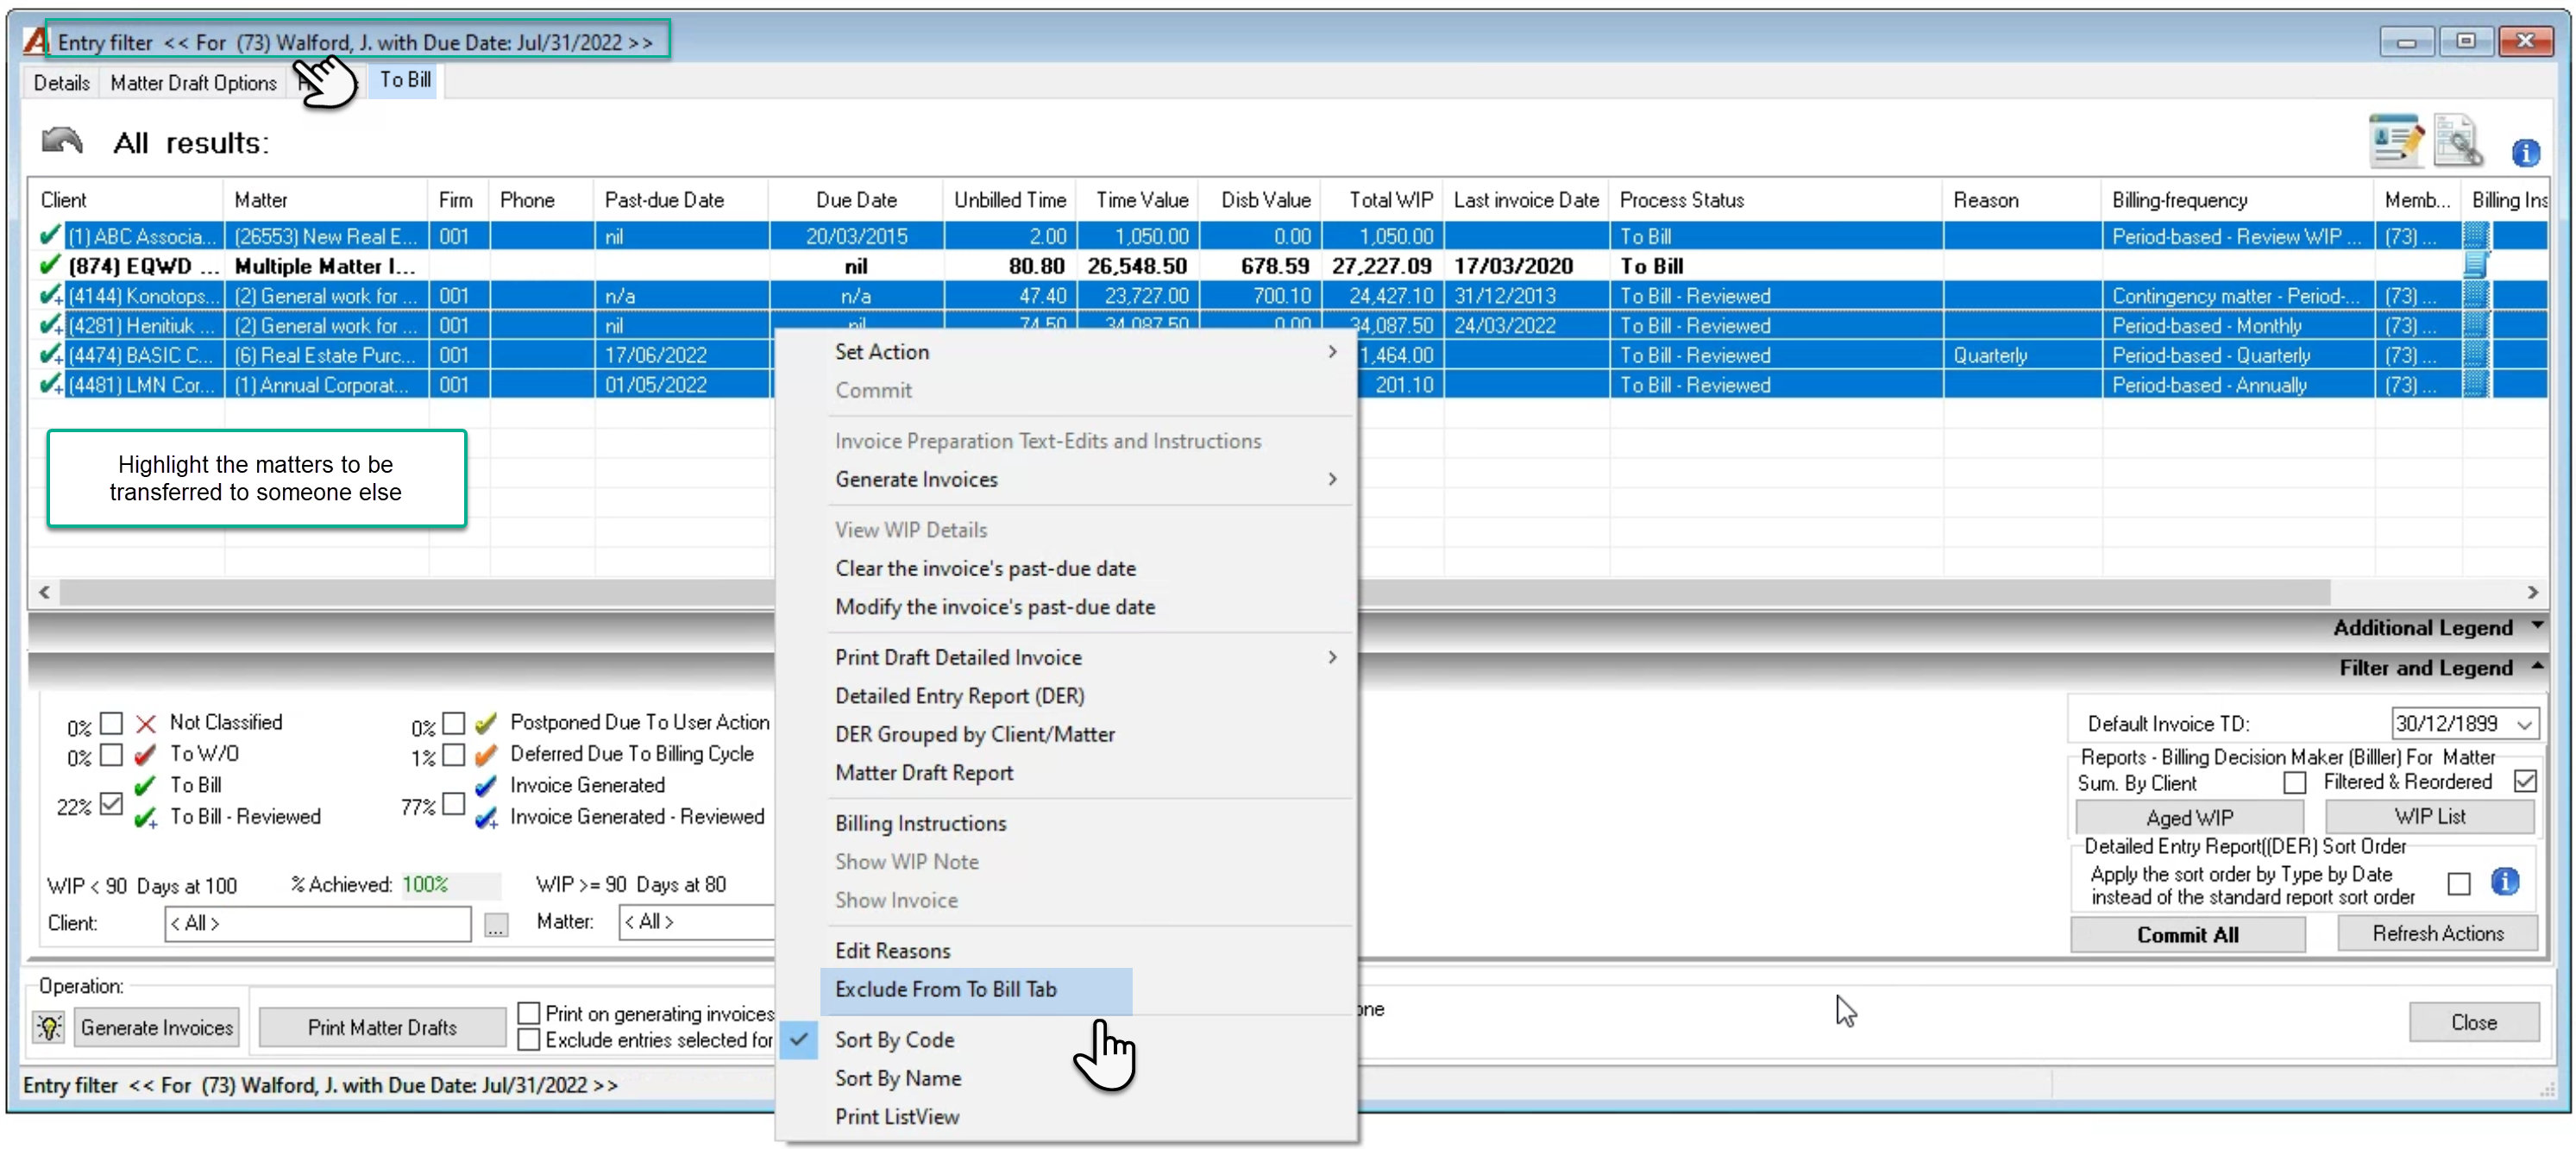This screenshot has width=2576, height=1149.
Task: Open the Default Invoice TD date dropdown
Action: coord(2525,724)
